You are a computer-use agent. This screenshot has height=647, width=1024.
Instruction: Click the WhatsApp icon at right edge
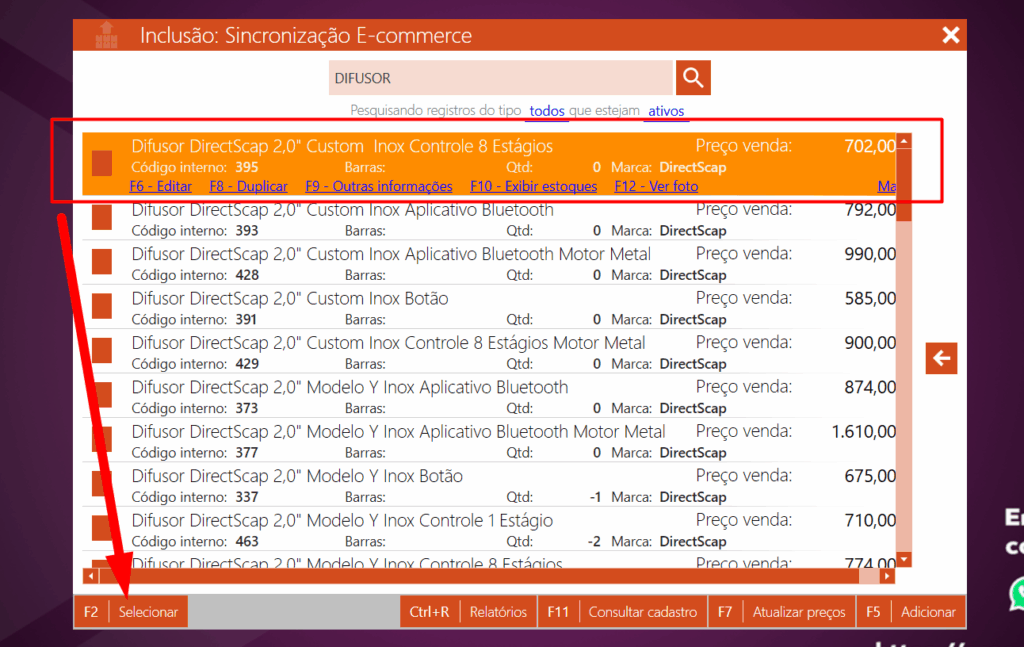pyautogui.click(x=1018, y=592)
